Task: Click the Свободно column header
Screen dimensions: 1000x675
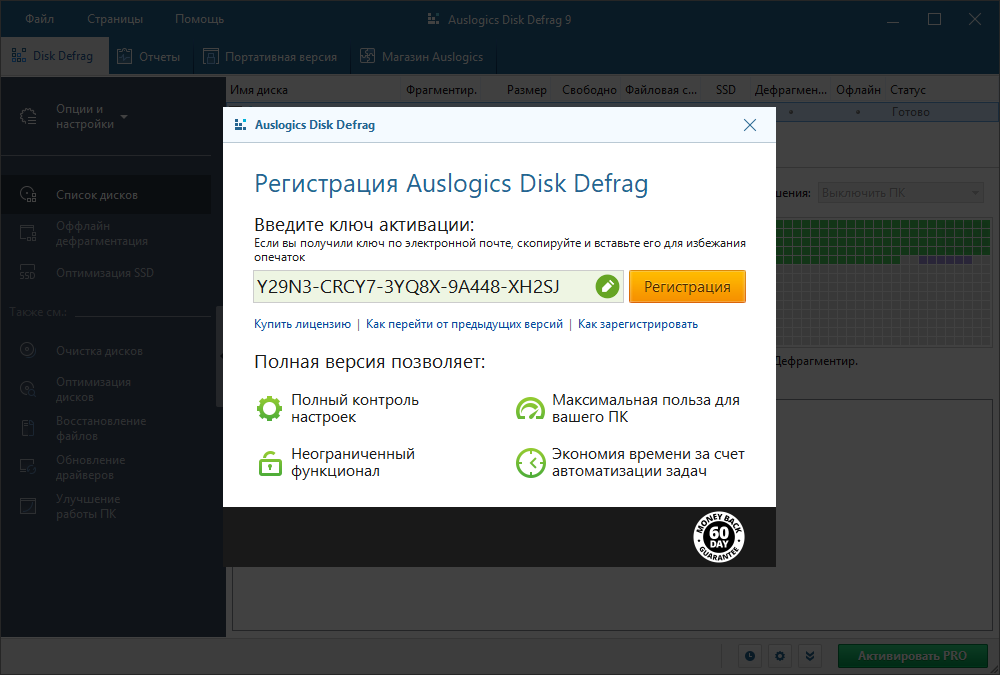Action: [589, 90]
